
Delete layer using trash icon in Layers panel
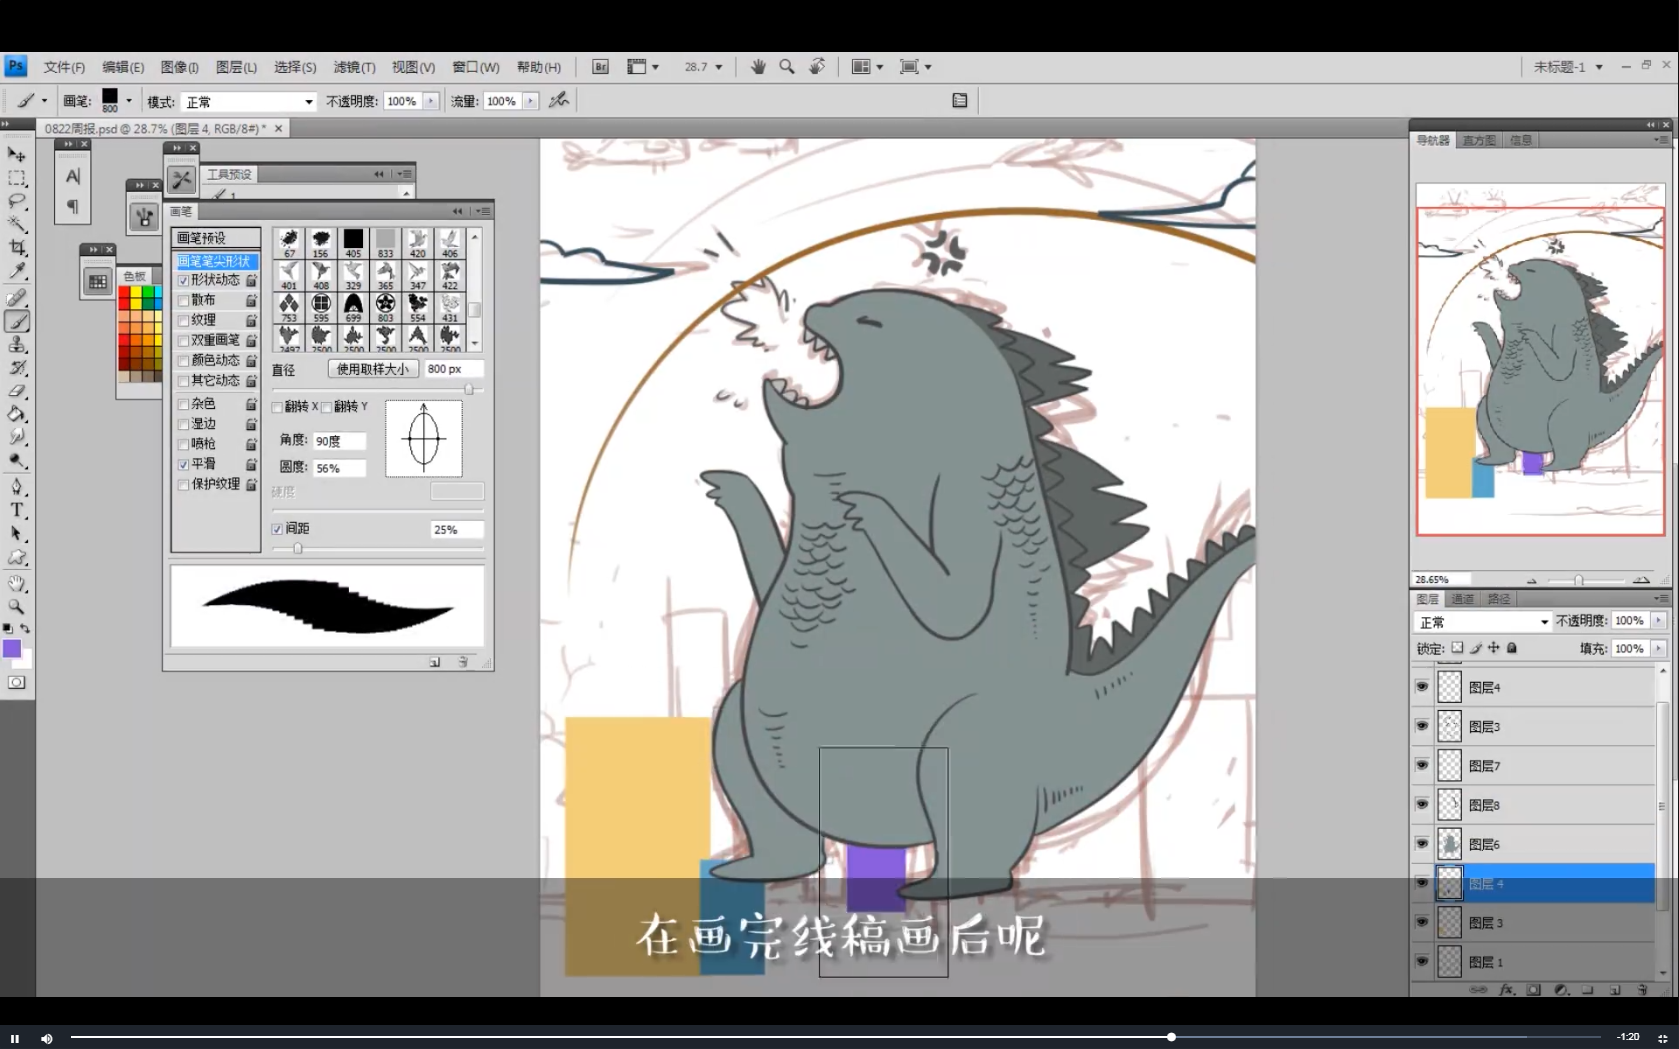1642,990
